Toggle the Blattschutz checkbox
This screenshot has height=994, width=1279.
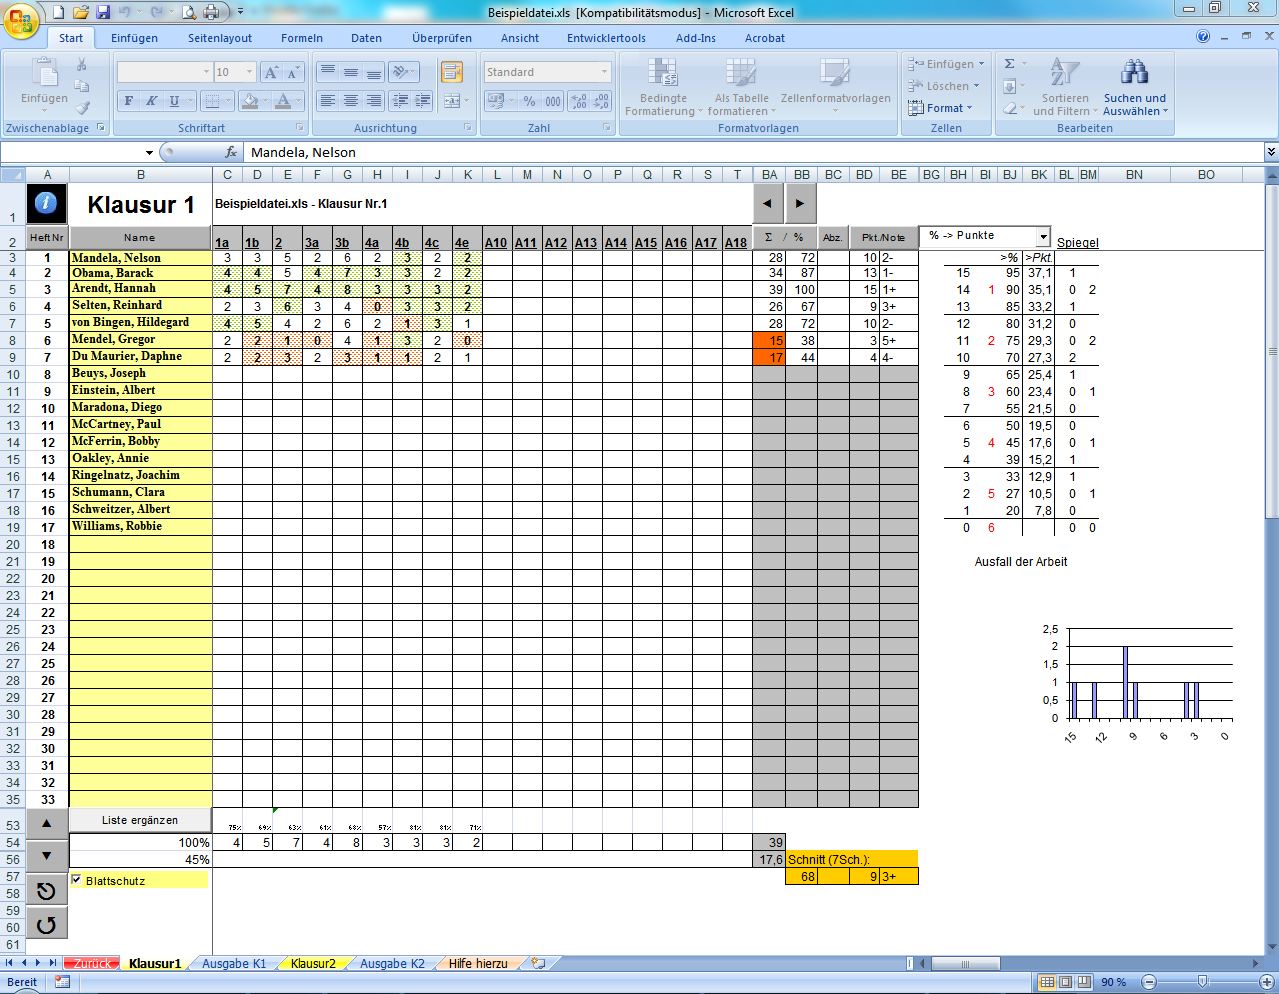[x=76, y=880]
